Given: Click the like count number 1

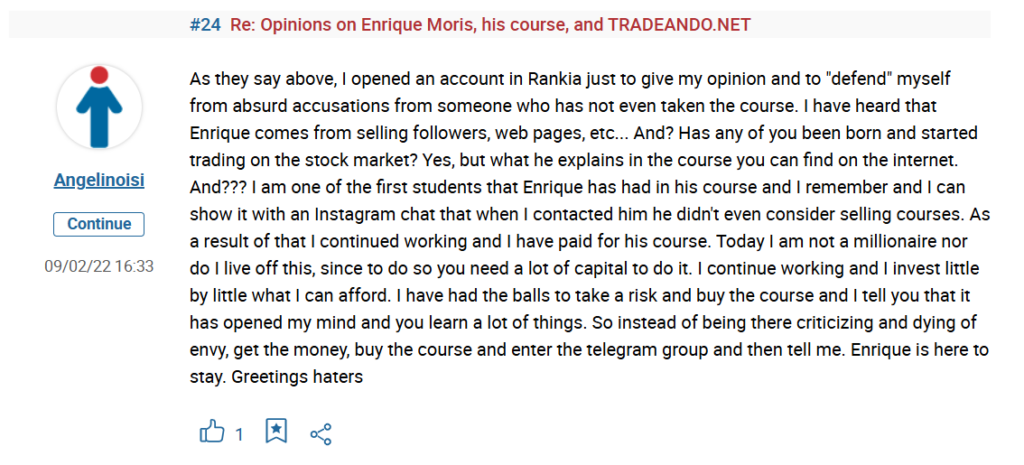Looking at the screenshot, I should [x=239, y=434].
